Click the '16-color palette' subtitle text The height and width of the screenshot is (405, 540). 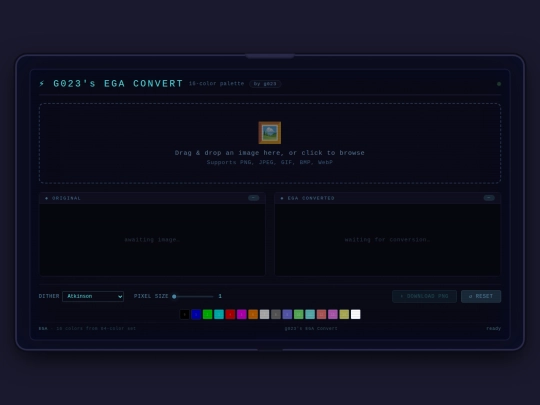[x=216, y=84]
